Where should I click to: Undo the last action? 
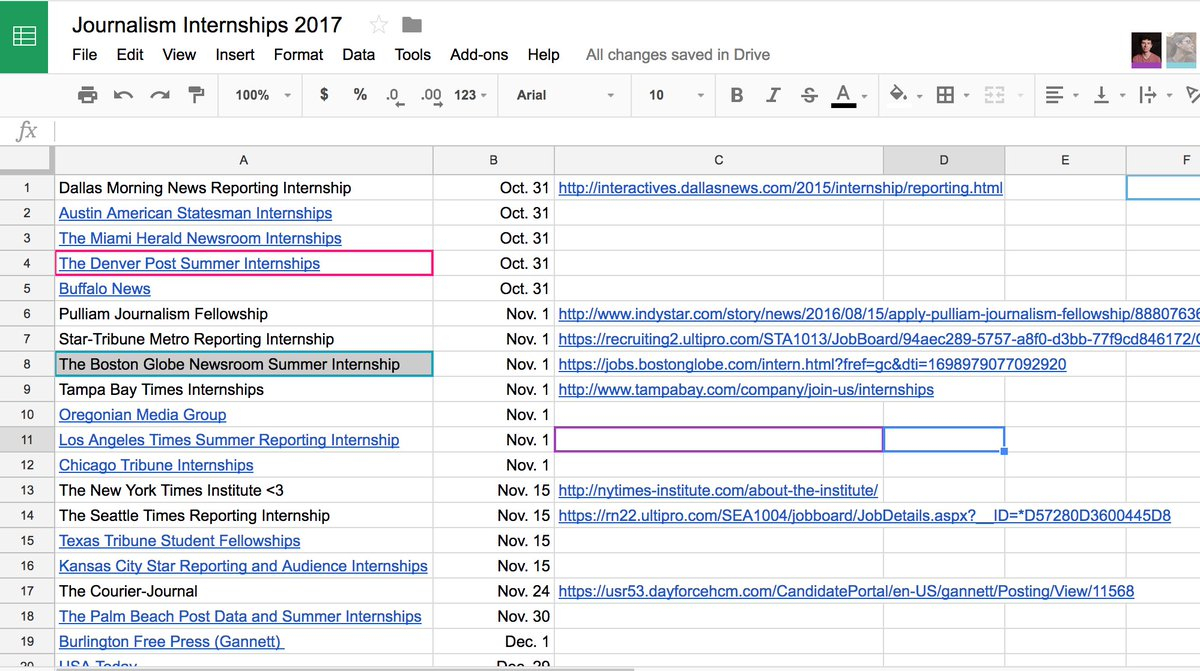coord(124,95)
